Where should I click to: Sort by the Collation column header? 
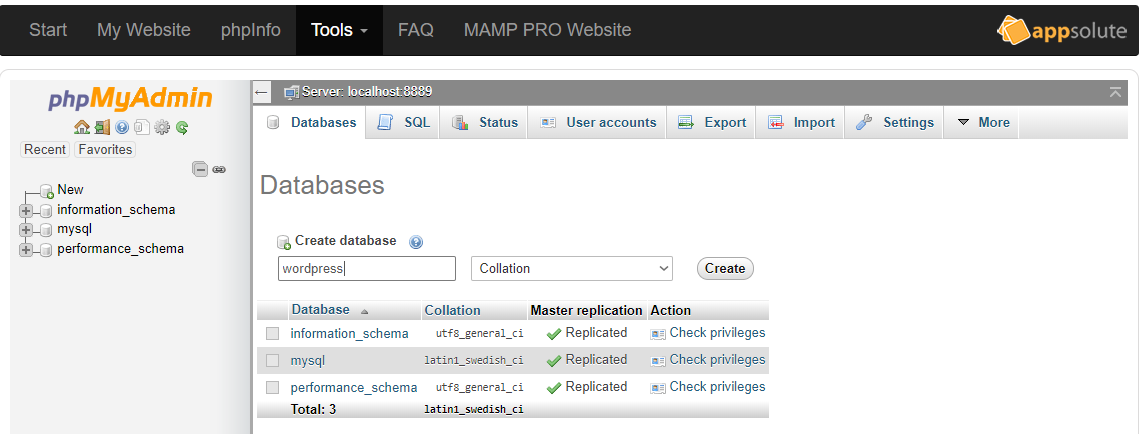click(452, 310)
